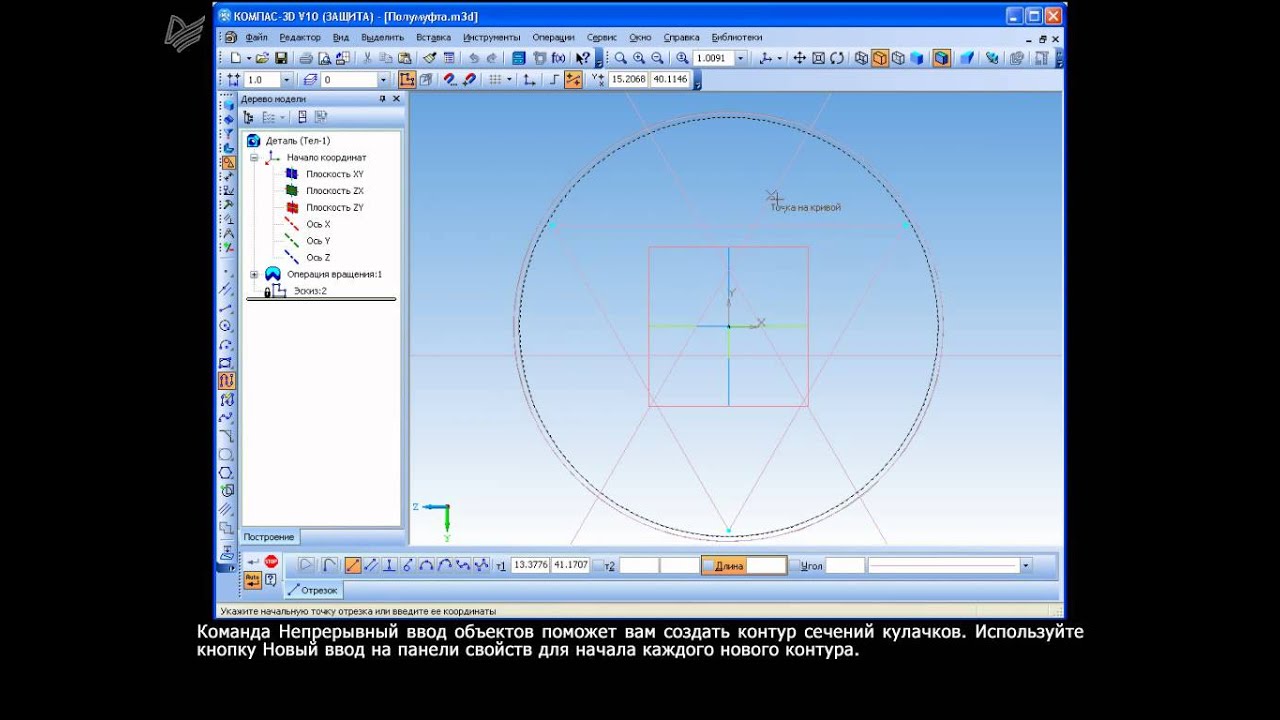
Task: Collapse the Начало координат tree node
Action: coord(254,158)
